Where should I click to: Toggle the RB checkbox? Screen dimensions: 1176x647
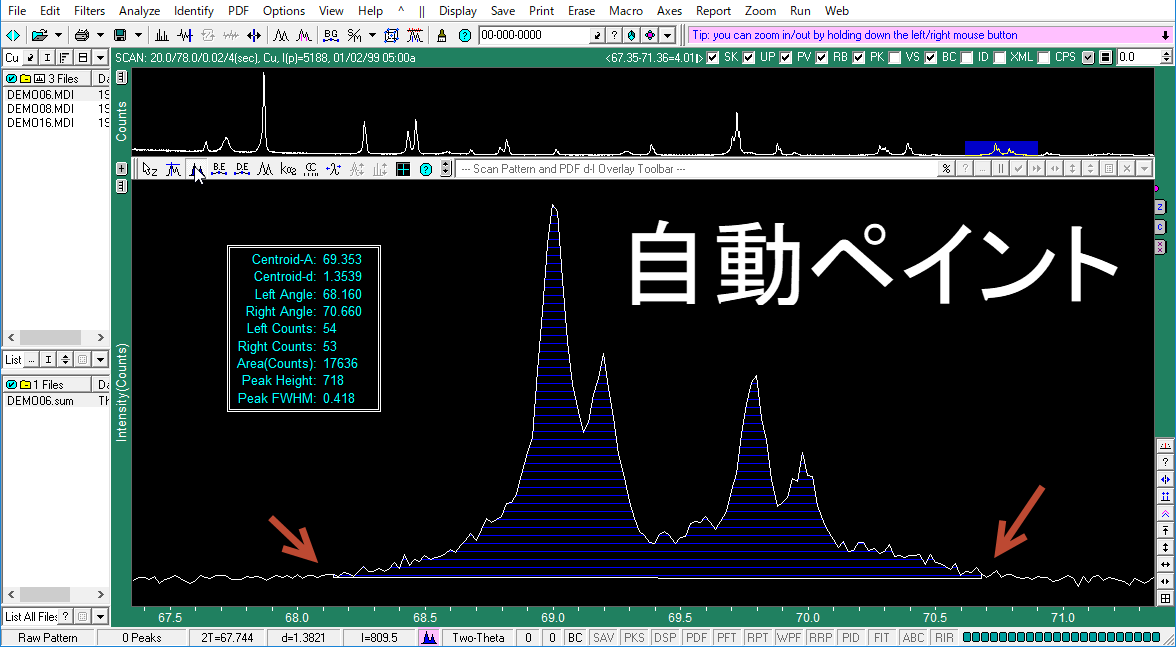822,57
